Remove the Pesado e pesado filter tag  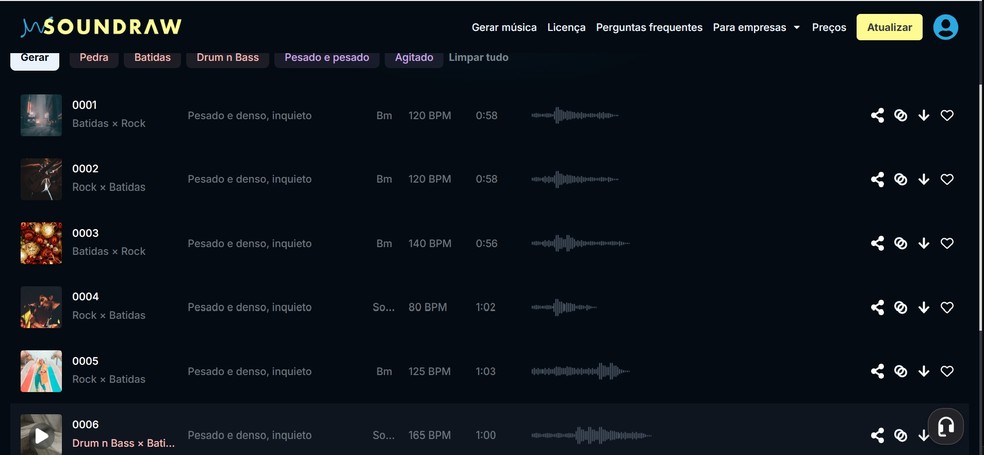tap(327, 58)
